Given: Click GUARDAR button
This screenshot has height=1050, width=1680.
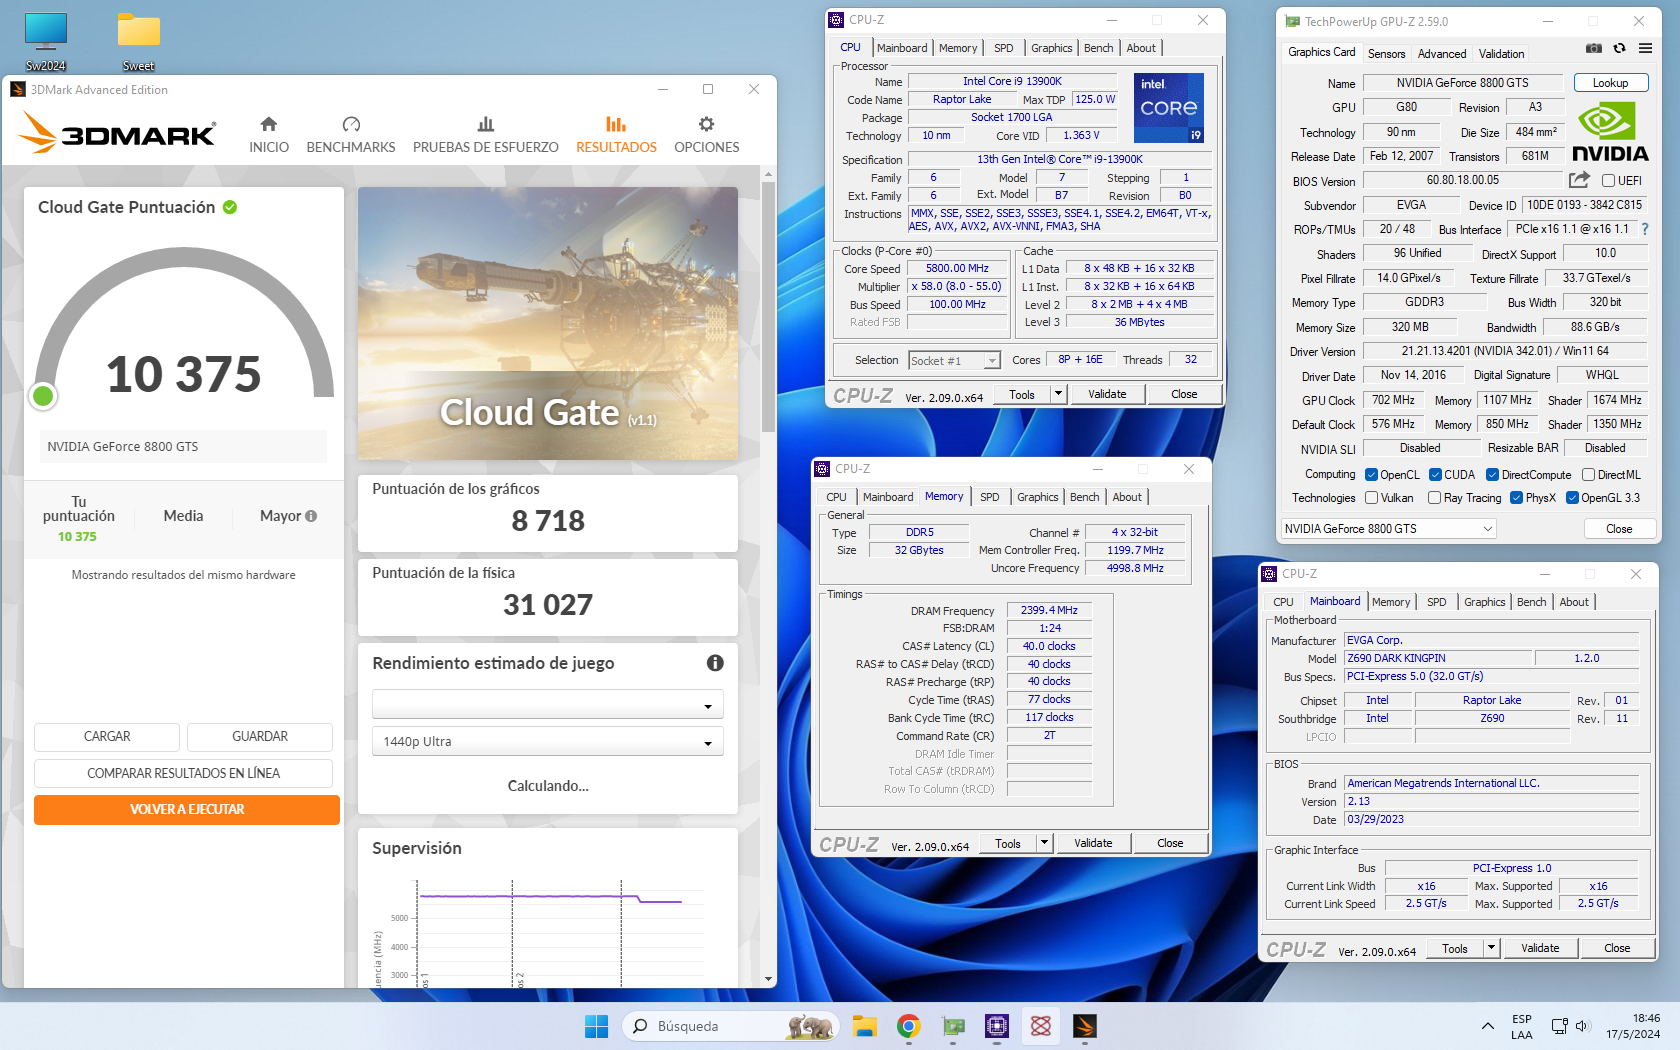Looking at the screenshot, I should pyautogui.click(x=260, y=737).
